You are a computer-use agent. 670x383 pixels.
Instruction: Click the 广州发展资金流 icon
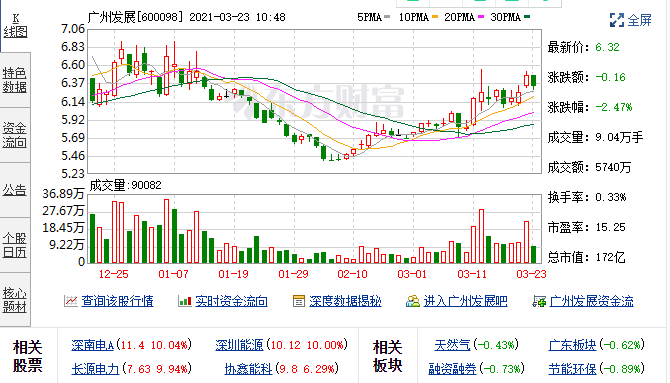tap(539, 301)
